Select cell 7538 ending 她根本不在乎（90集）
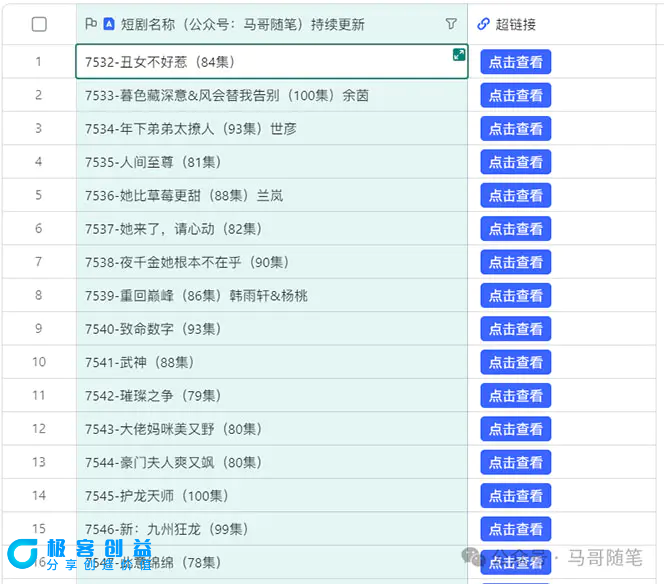Viewport: 664px width, 584px height. 272,262
